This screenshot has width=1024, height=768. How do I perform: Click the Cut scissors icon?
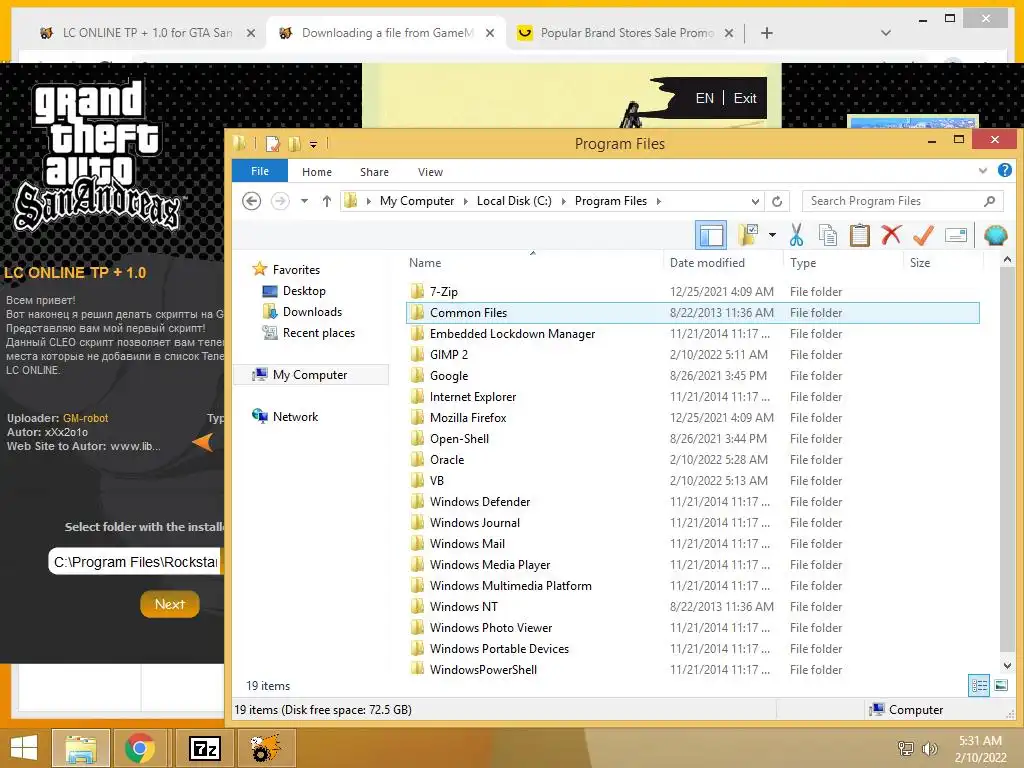[796, 235]
